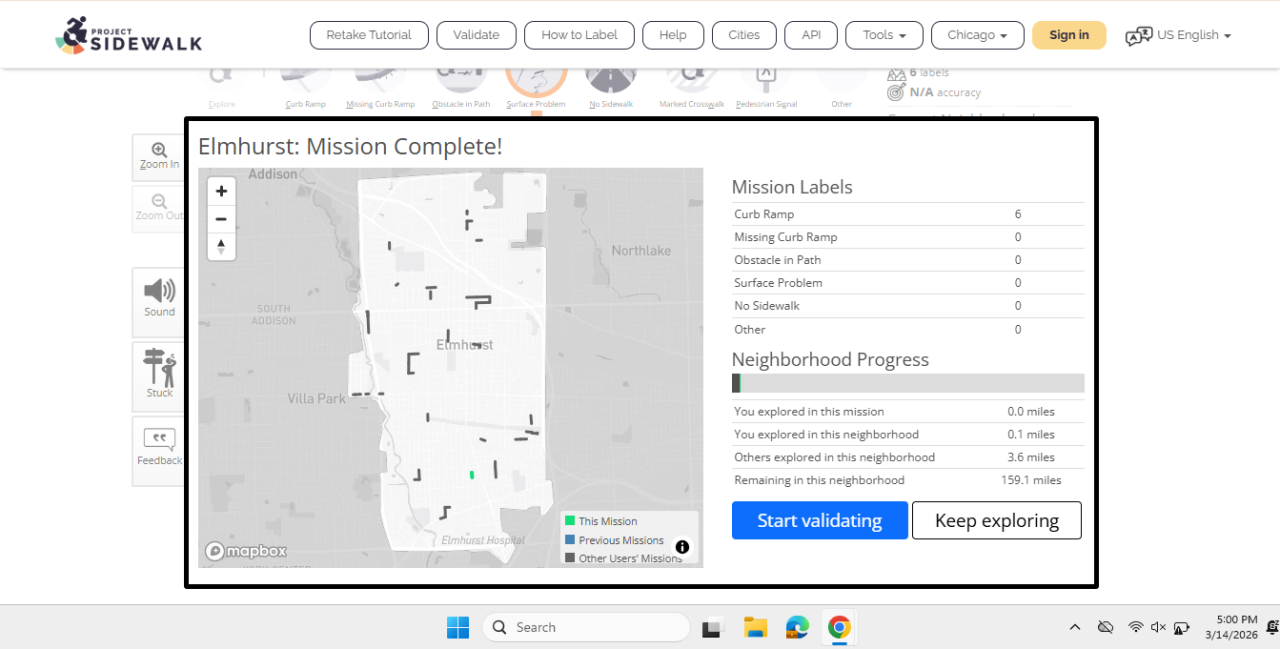Select the Curb Ramp label icon
Screen dimensions: 1280x649
click(306, 88)
